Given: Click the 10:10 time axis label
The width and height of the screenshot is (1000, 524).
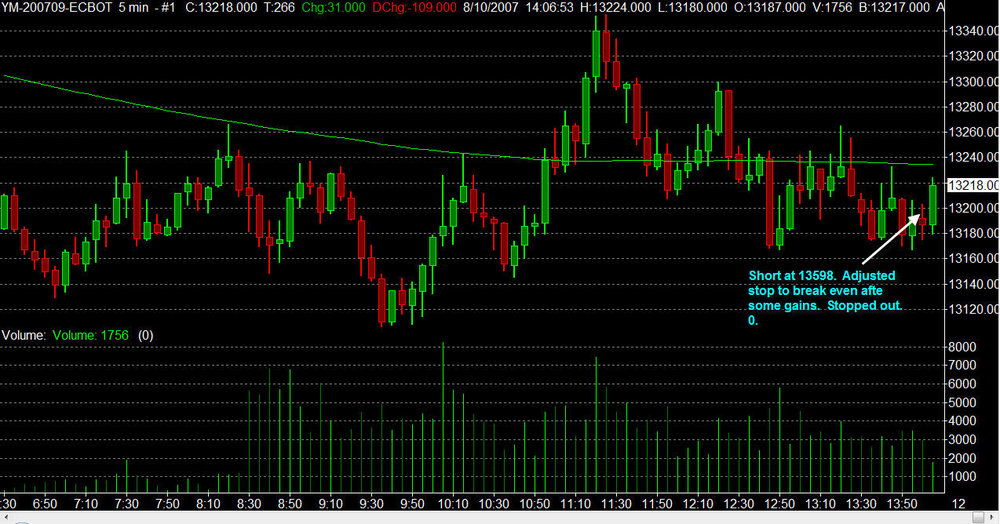Looking at the screenshot, I should (x=453, y=504).
